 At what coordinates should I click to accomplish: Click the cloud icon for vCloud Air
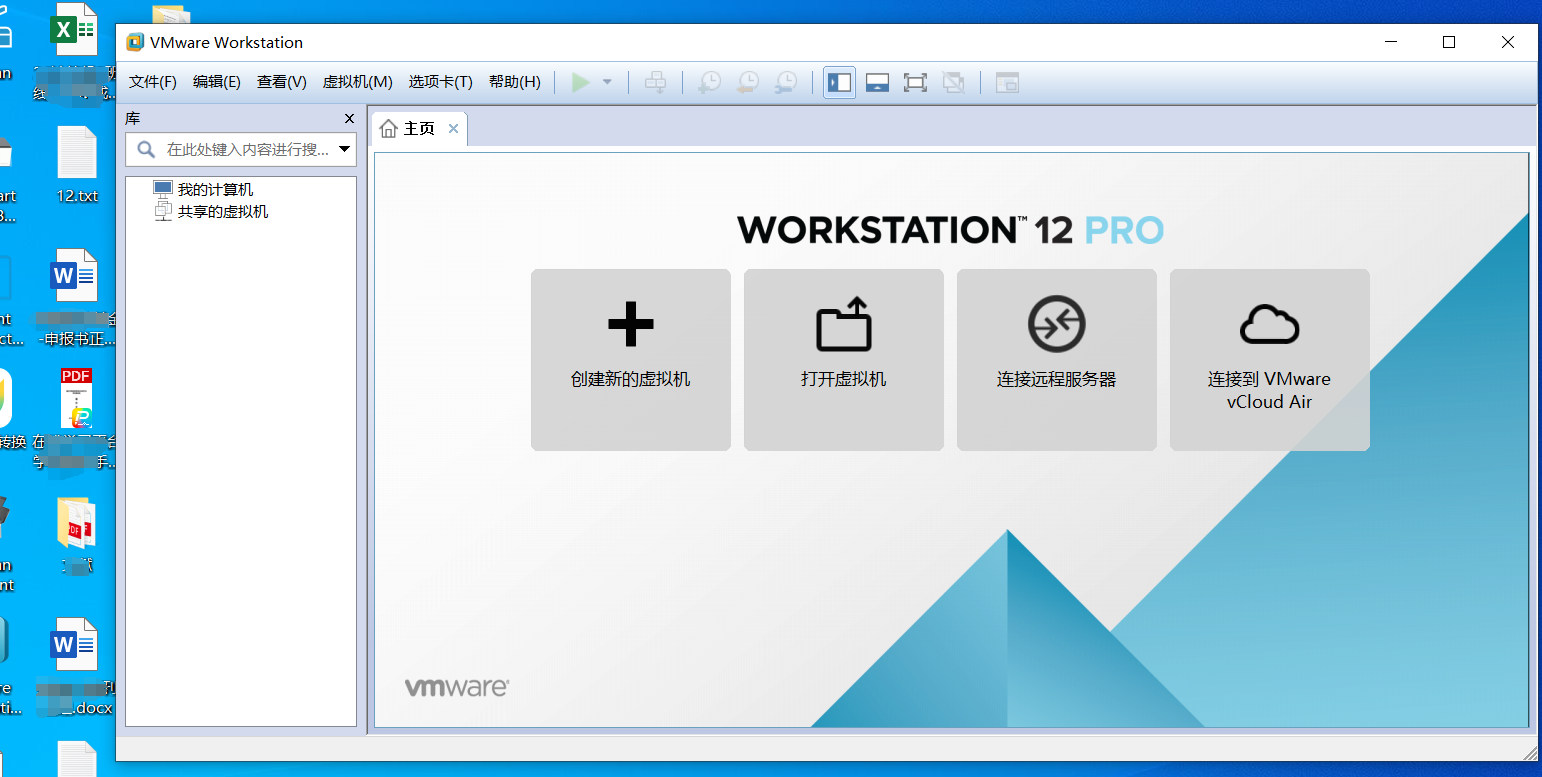point(1270,325)
